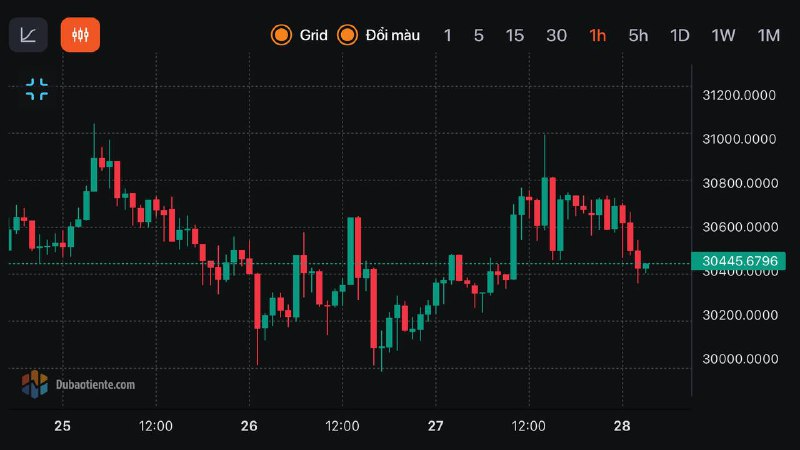Image resolution: width=800 pixels, height=450 pixels.
Task: Click the current price label 30445.6796
Action: (738, 263)
